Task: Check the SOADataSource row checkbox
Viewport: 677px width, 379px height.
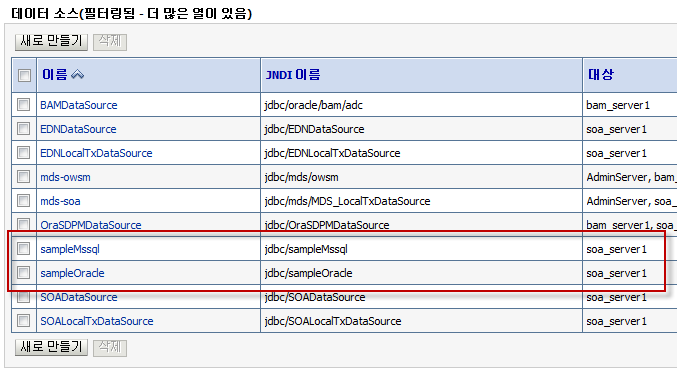Action: click(24, 297)
